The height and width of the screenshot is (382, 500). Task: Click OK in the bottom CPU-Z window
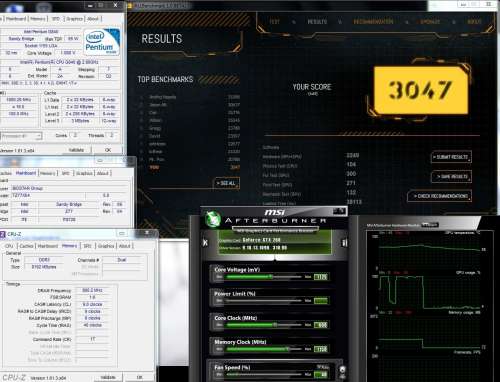pyautogui.click(x=140, y=377)
